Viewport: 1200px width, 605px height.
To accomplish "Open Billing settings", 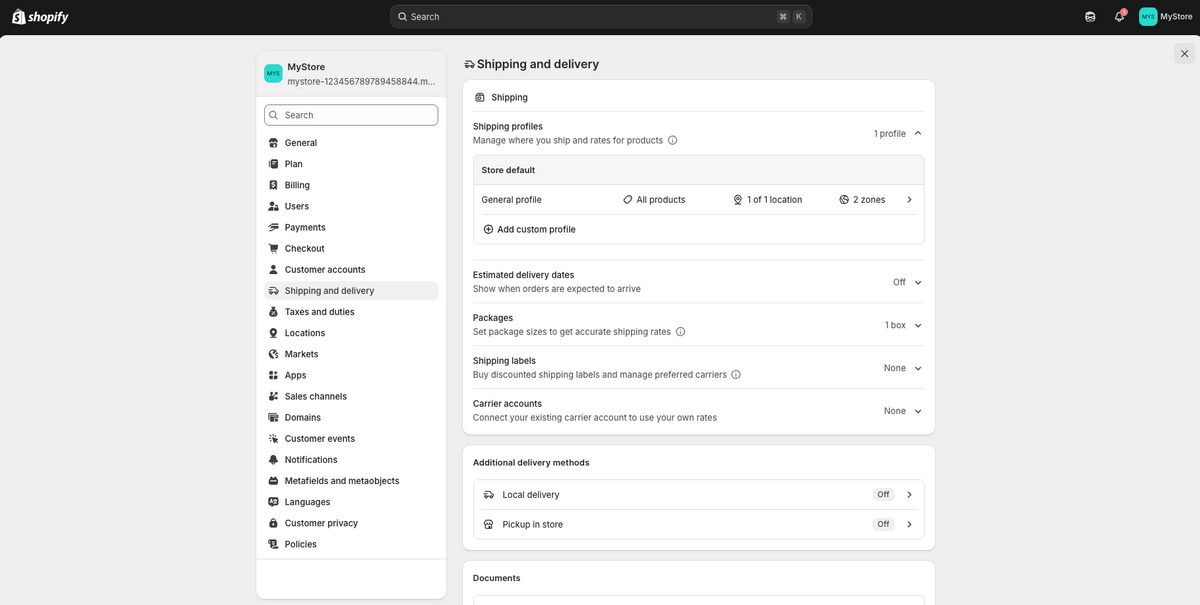I will [x=351, y=185].
